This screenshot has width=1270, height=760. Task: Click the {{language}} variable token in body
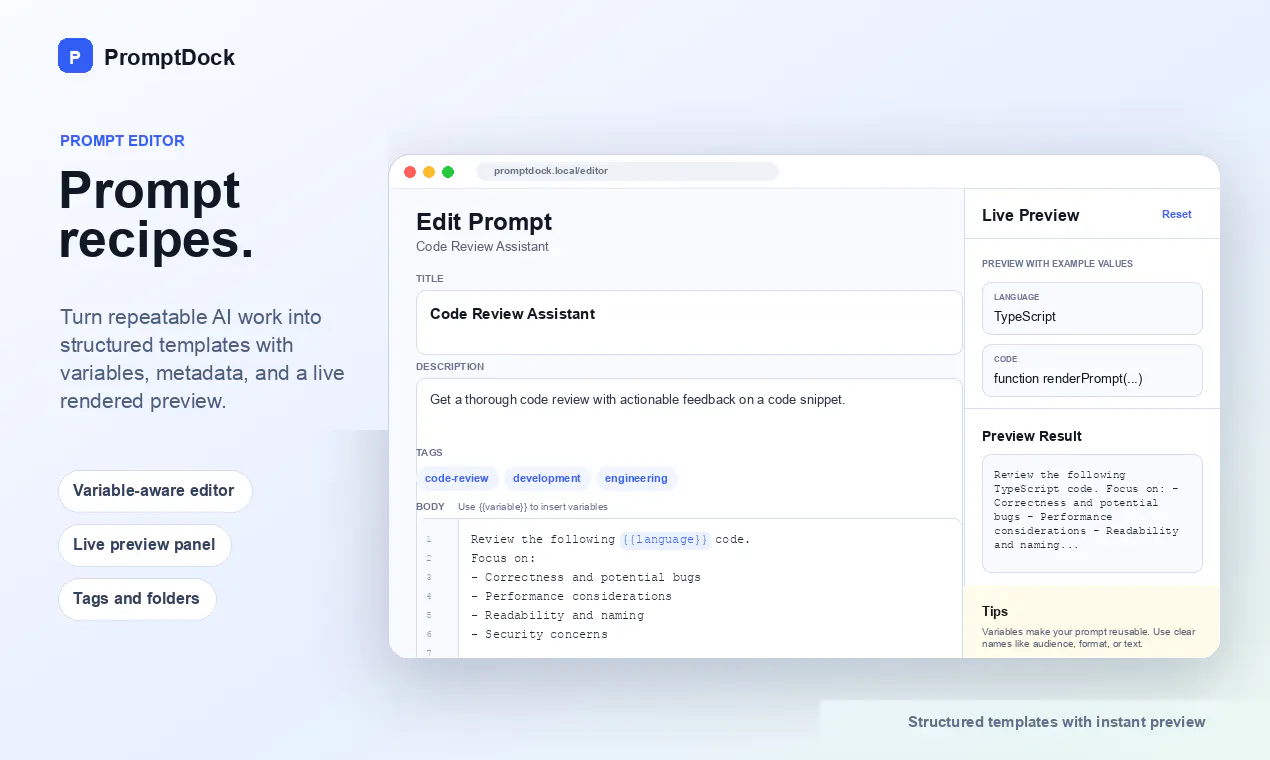coord(664,540)
